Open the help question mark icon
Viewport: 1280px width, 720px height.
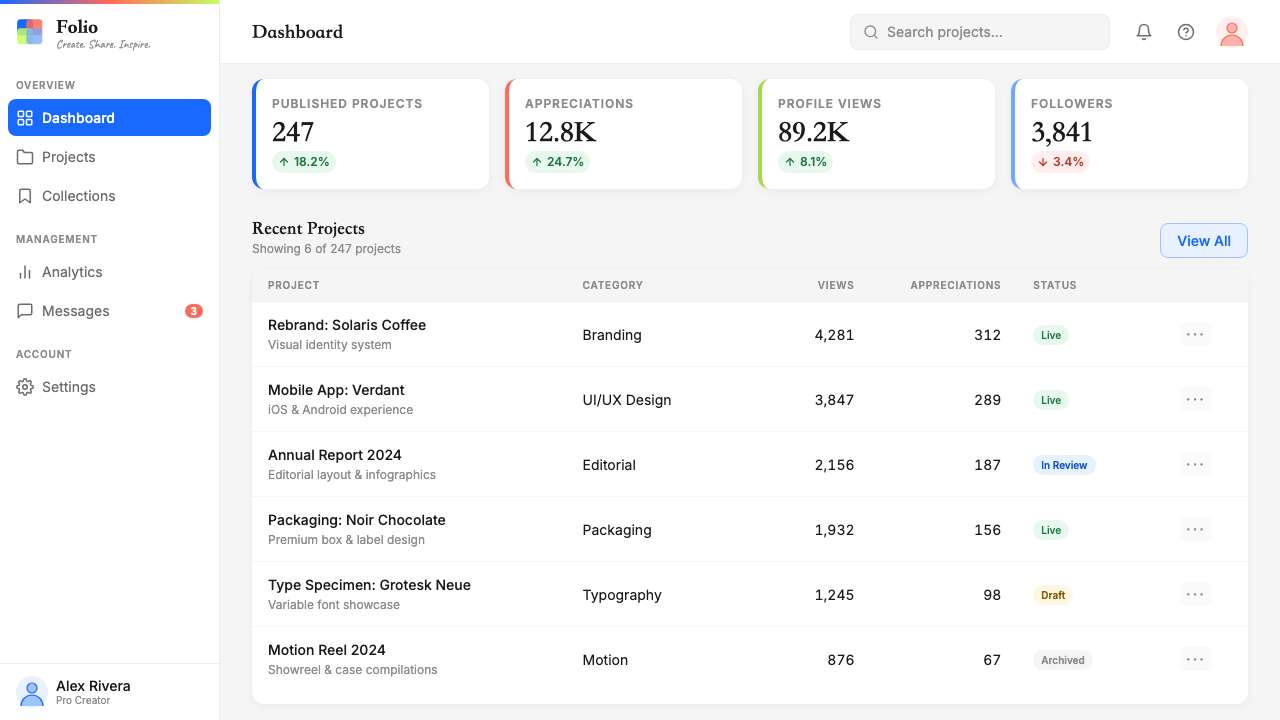1186,32
